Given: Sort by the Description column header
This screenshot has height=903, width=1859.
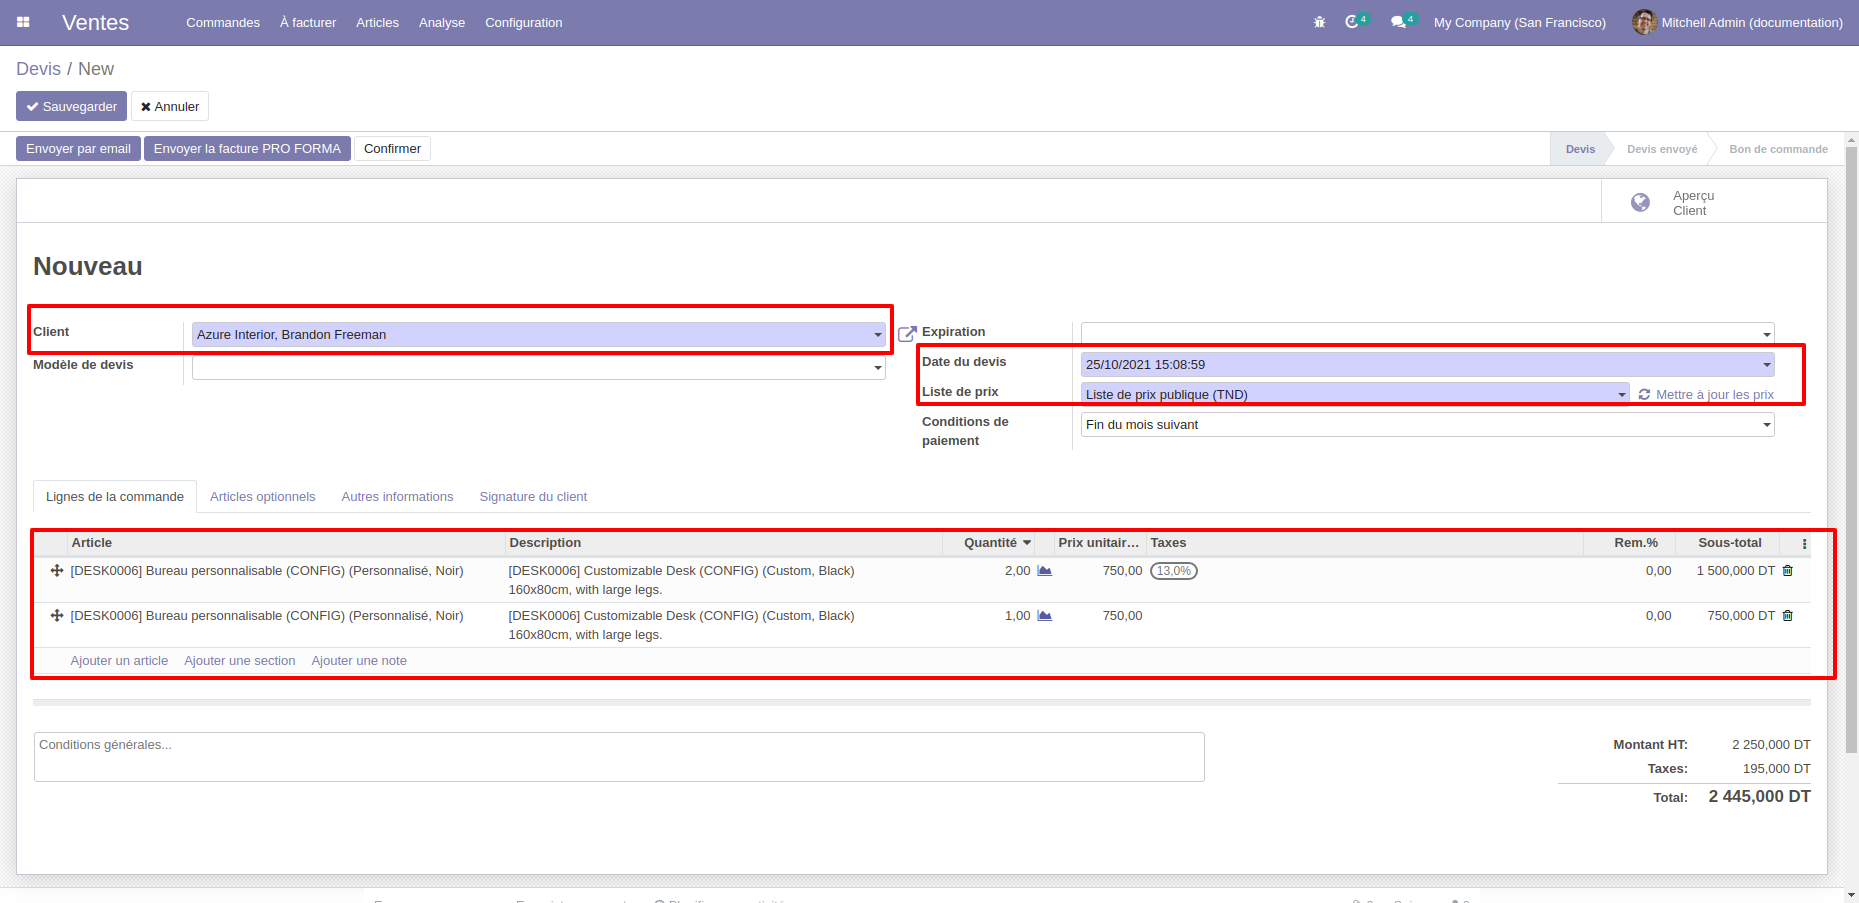Looking at the screenshot, I should click(724, 543).
